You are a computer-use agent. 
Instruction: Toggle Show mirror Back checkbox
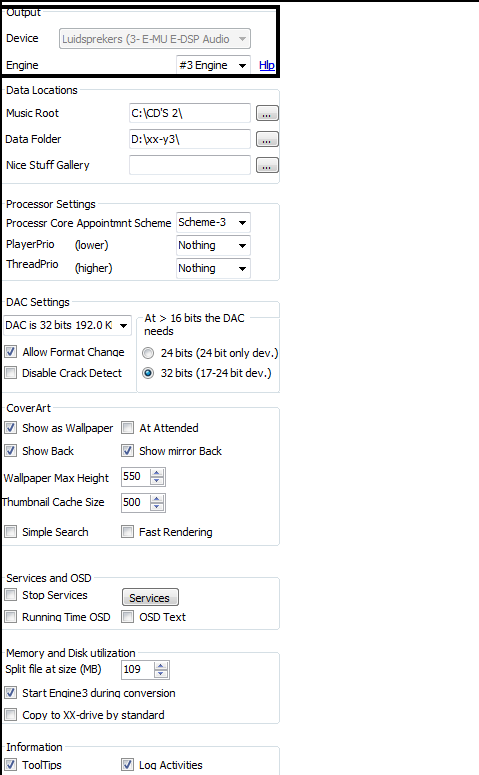128,450
